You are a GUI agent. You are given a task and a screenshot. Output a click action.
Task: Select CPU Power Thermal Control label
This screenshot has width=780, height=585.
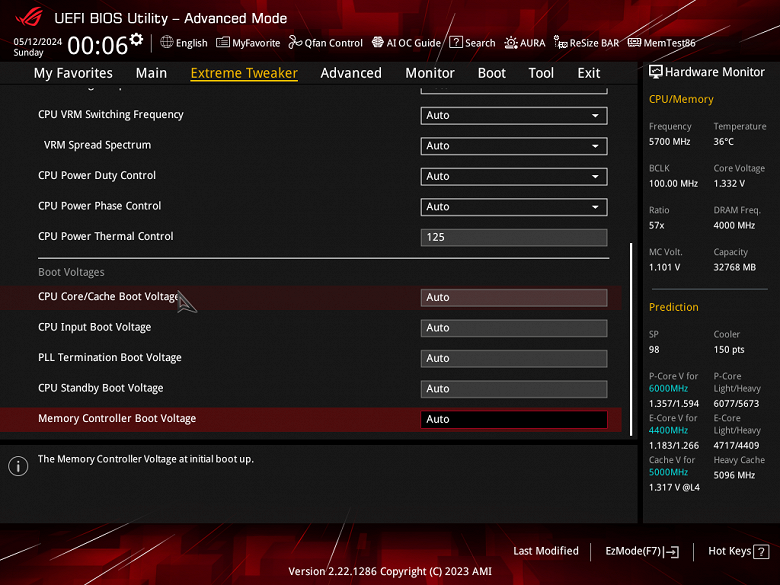105,236
